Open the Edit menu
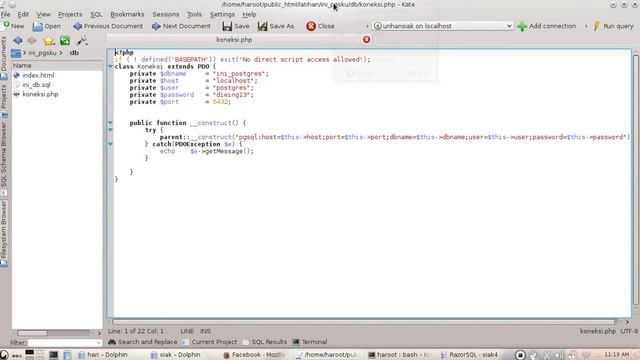Image resolution: width=640 pixels, height=360 pixels. (x=23, y=14)
